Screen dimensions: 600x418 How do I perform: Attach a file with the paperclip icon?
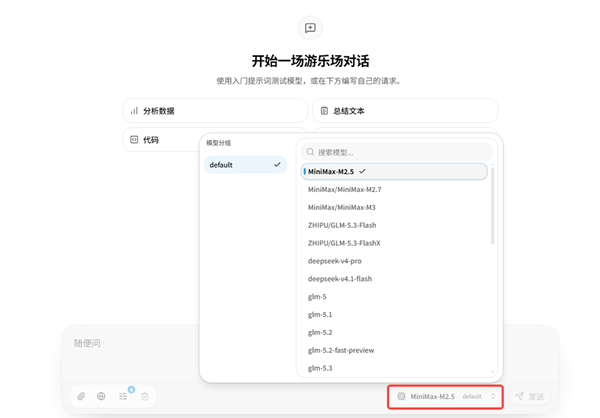(81, 396)
